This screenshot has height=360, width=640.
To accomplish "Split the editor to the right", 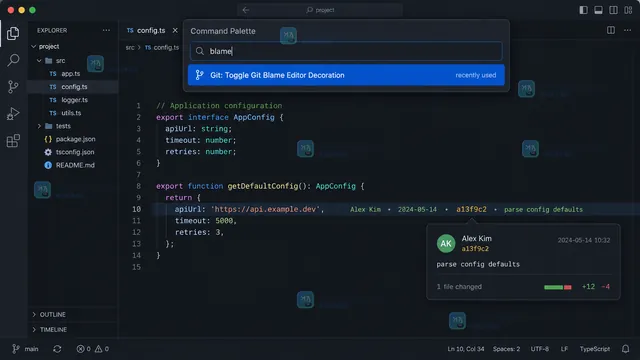I will pyautogui.click(x=611, y=30).
